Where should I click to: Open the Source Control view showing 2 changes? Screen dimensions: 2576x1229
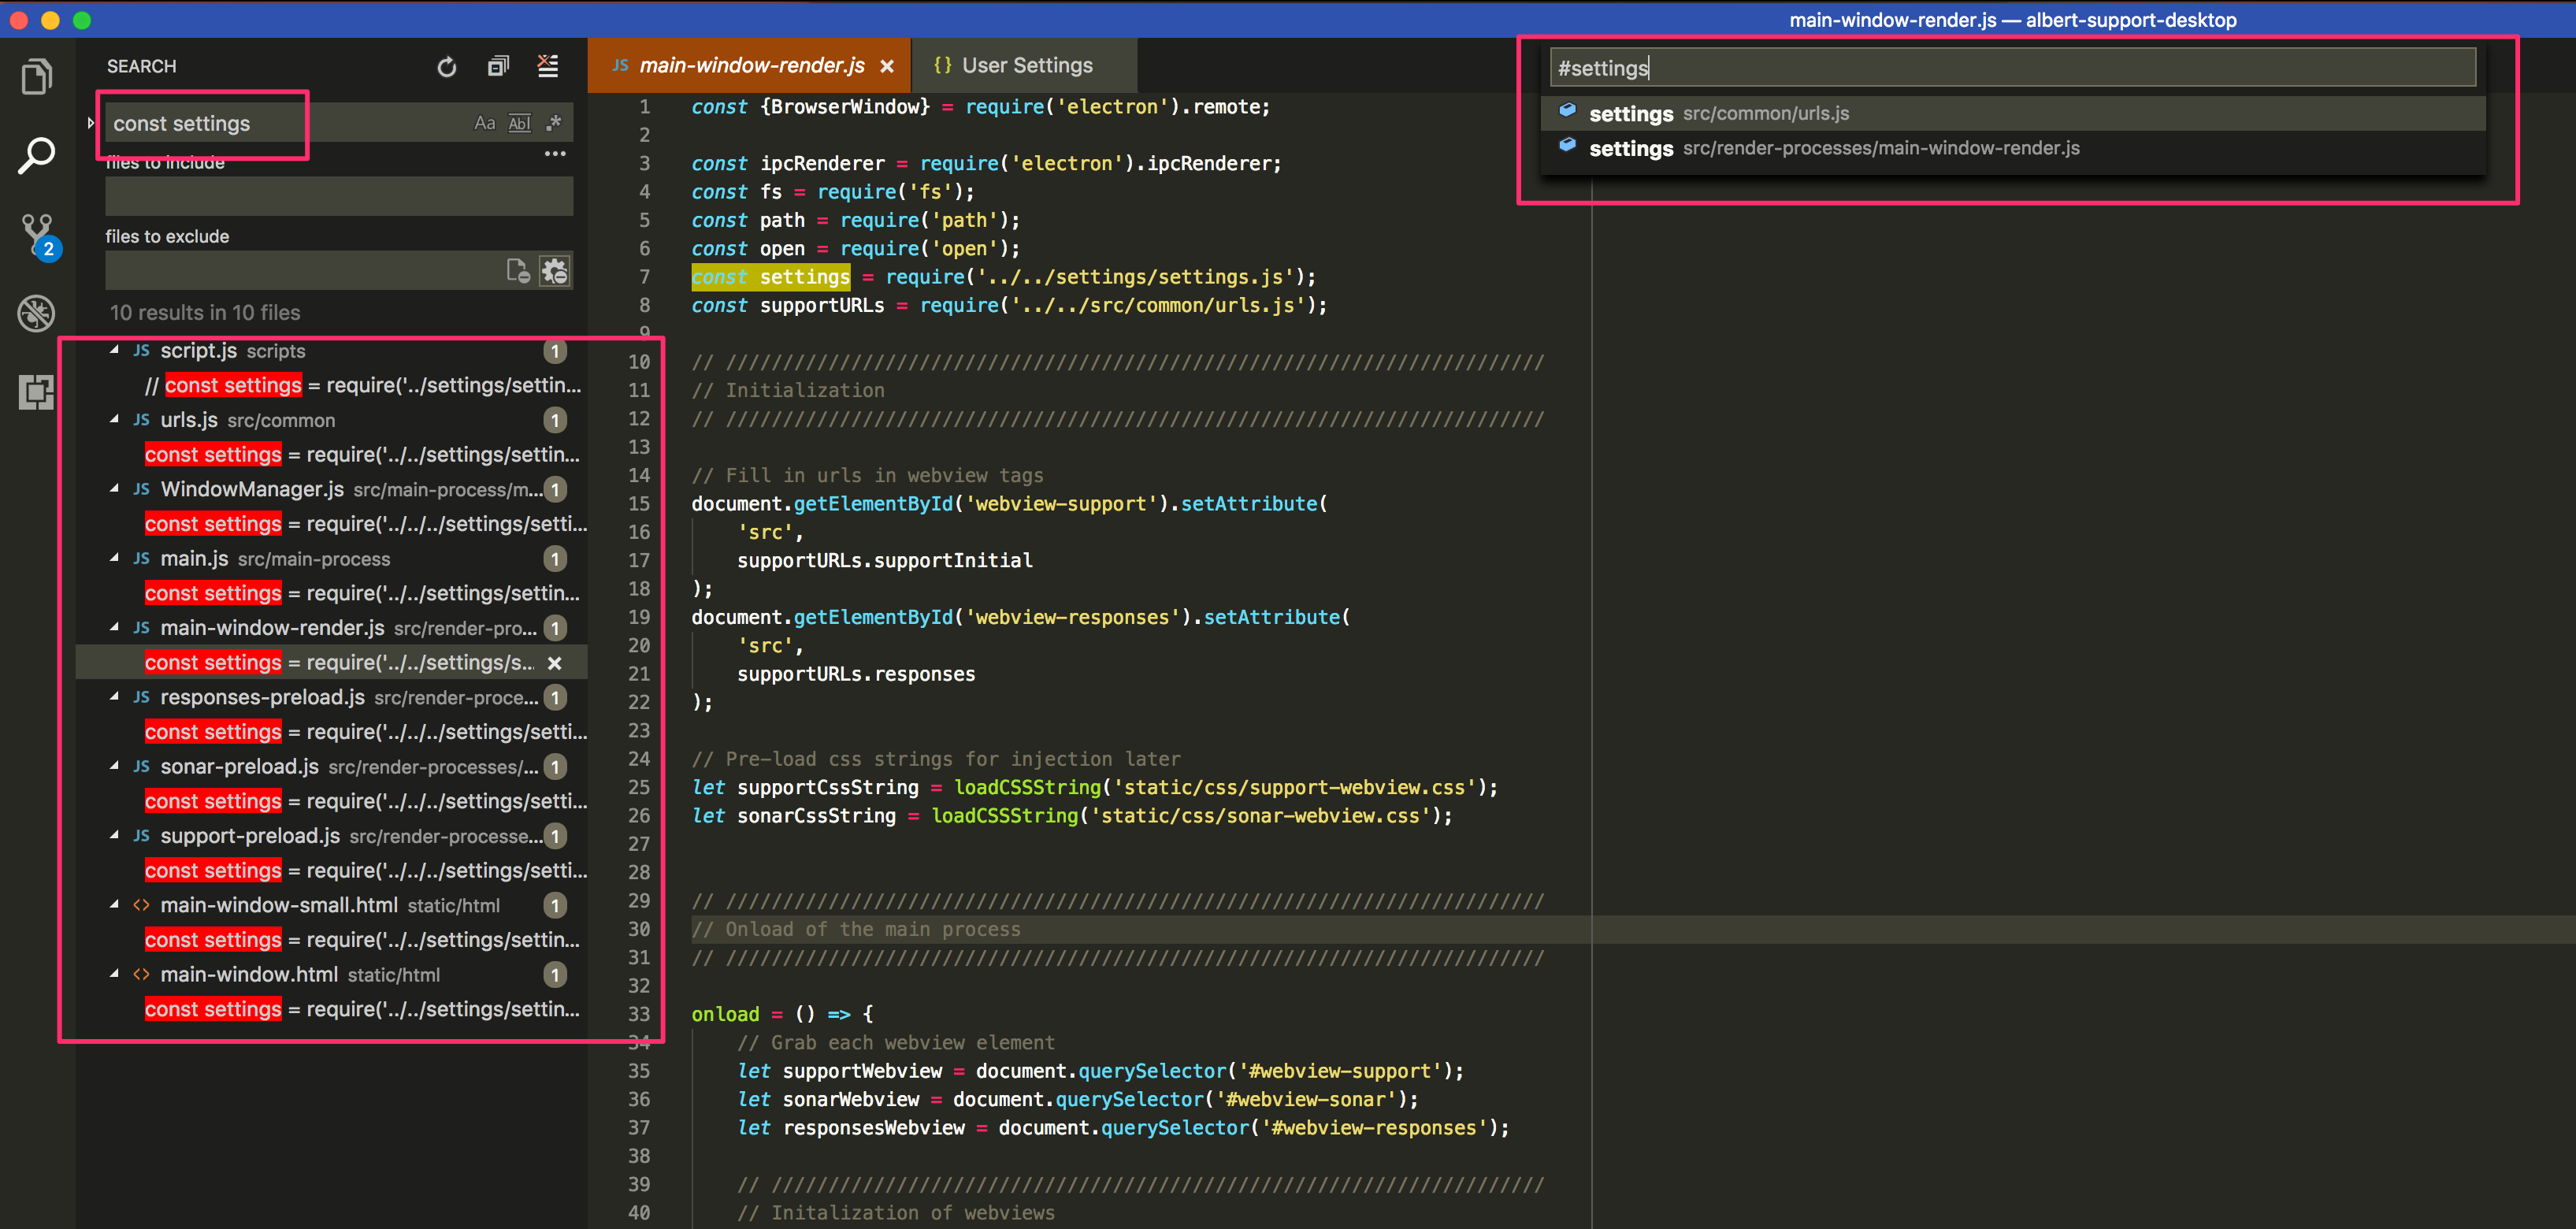[x=37, y=236]
